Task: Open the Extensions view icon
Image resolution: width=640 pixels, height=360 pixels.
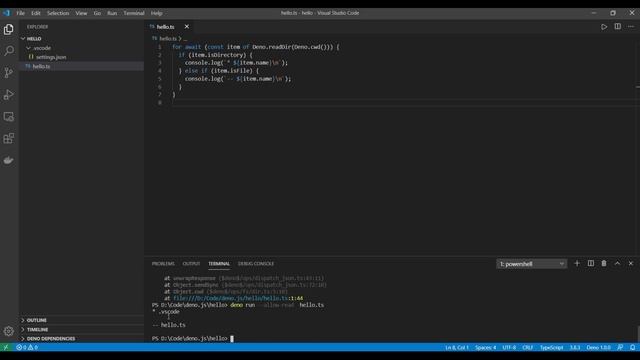Action: 9,138
